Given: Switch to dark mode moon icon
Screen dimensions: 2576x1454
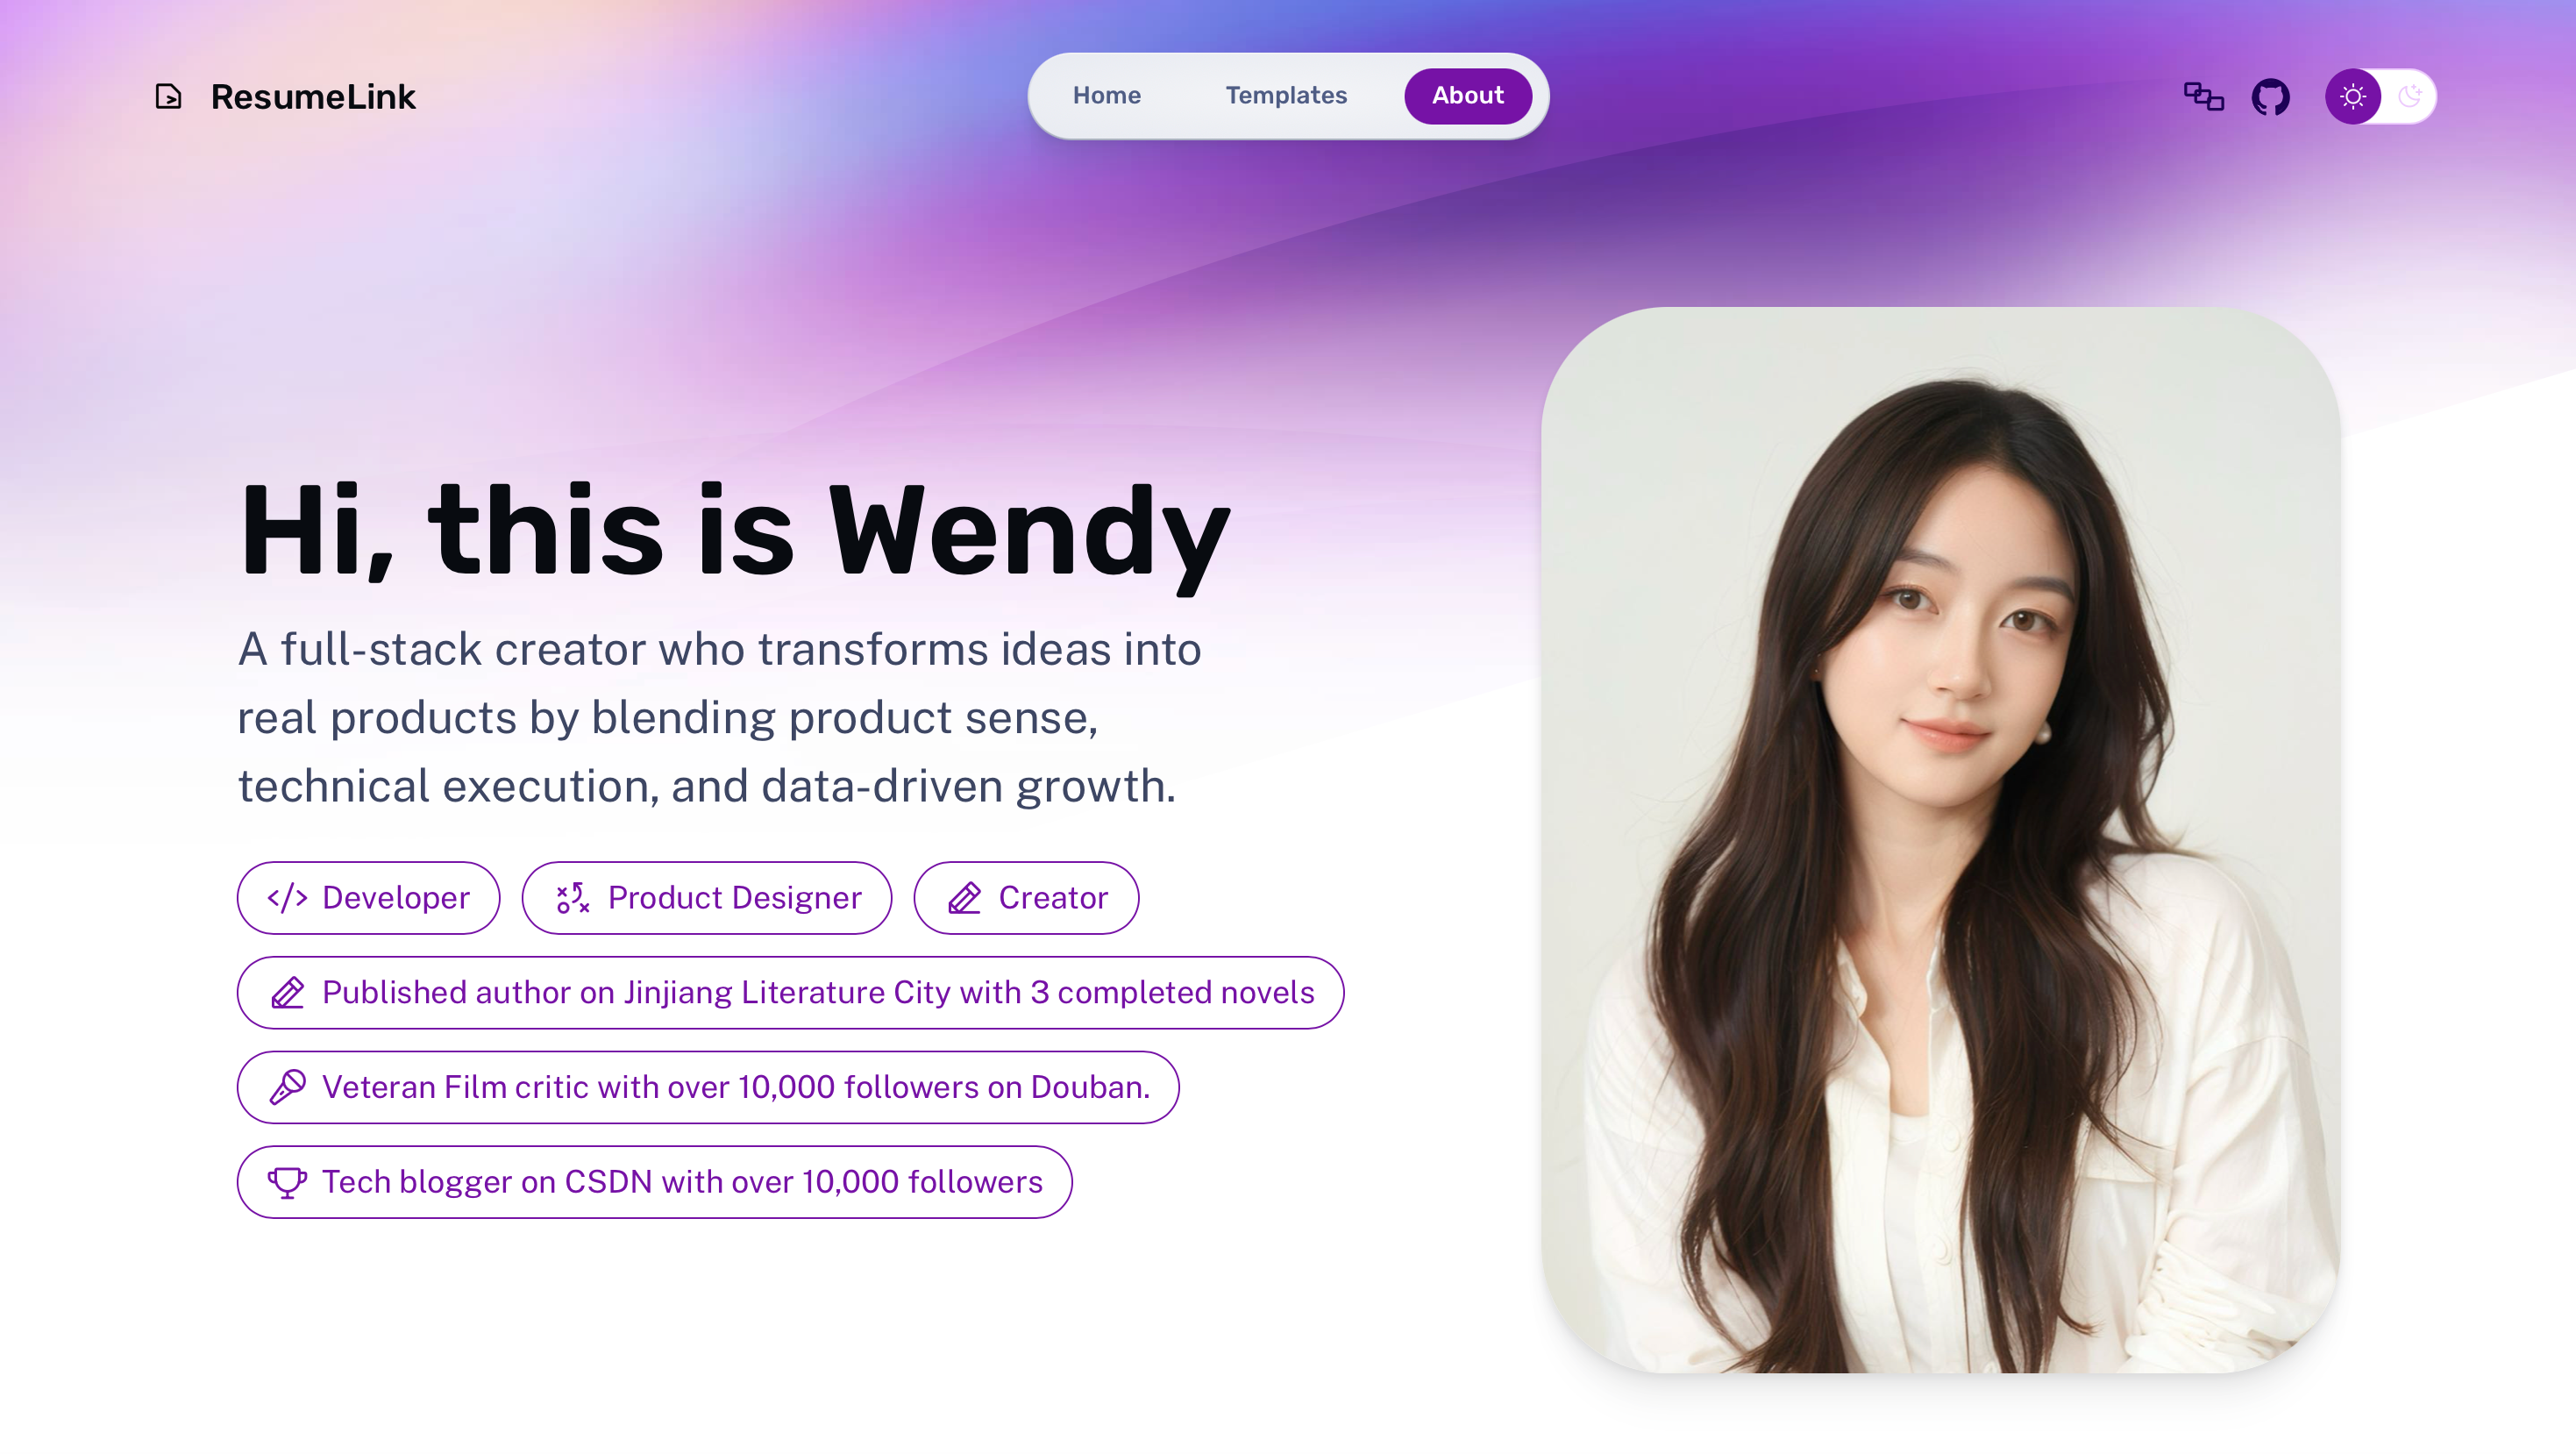Looking at the screenshot, I should point(2410,96).
